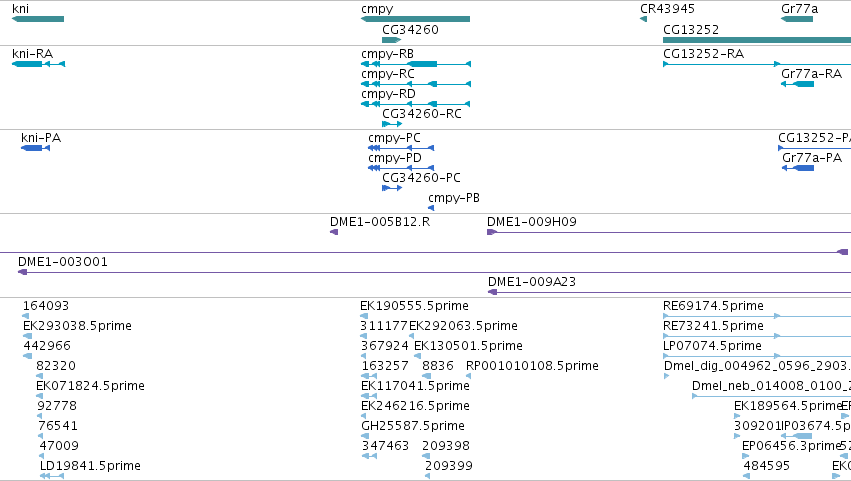Select the DME1-005B12.R feature label
Viewport: 851px width, 481px height.
(x=380, y=222)
